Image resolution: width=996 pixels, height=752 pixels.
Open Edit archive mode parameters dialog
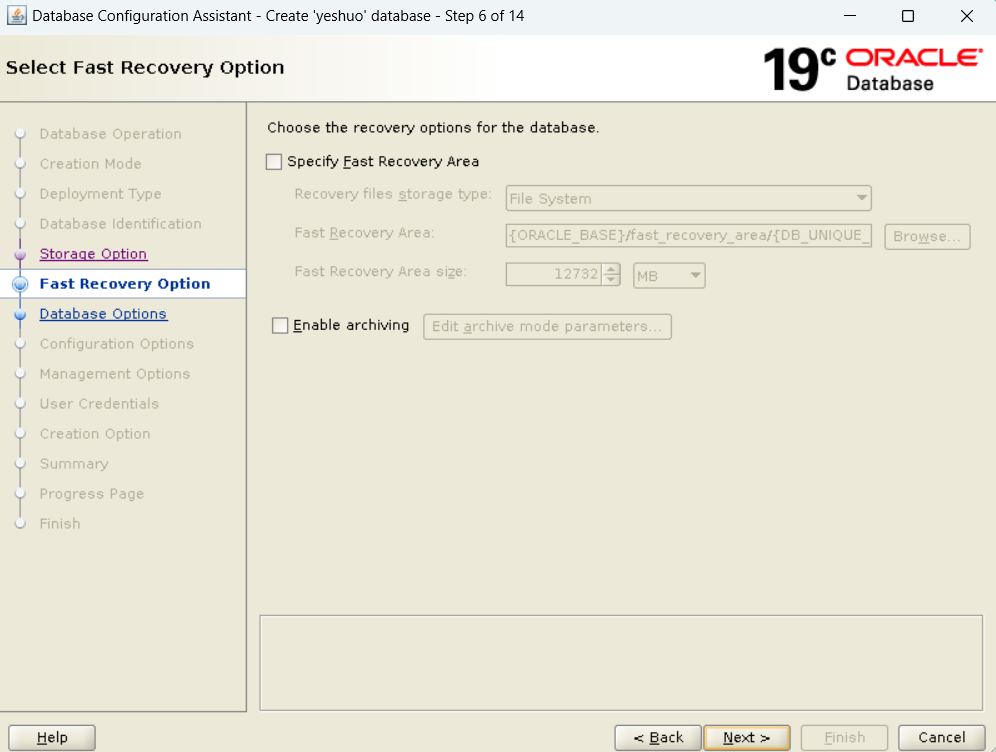pyautogui.click(x=547, y=326)
